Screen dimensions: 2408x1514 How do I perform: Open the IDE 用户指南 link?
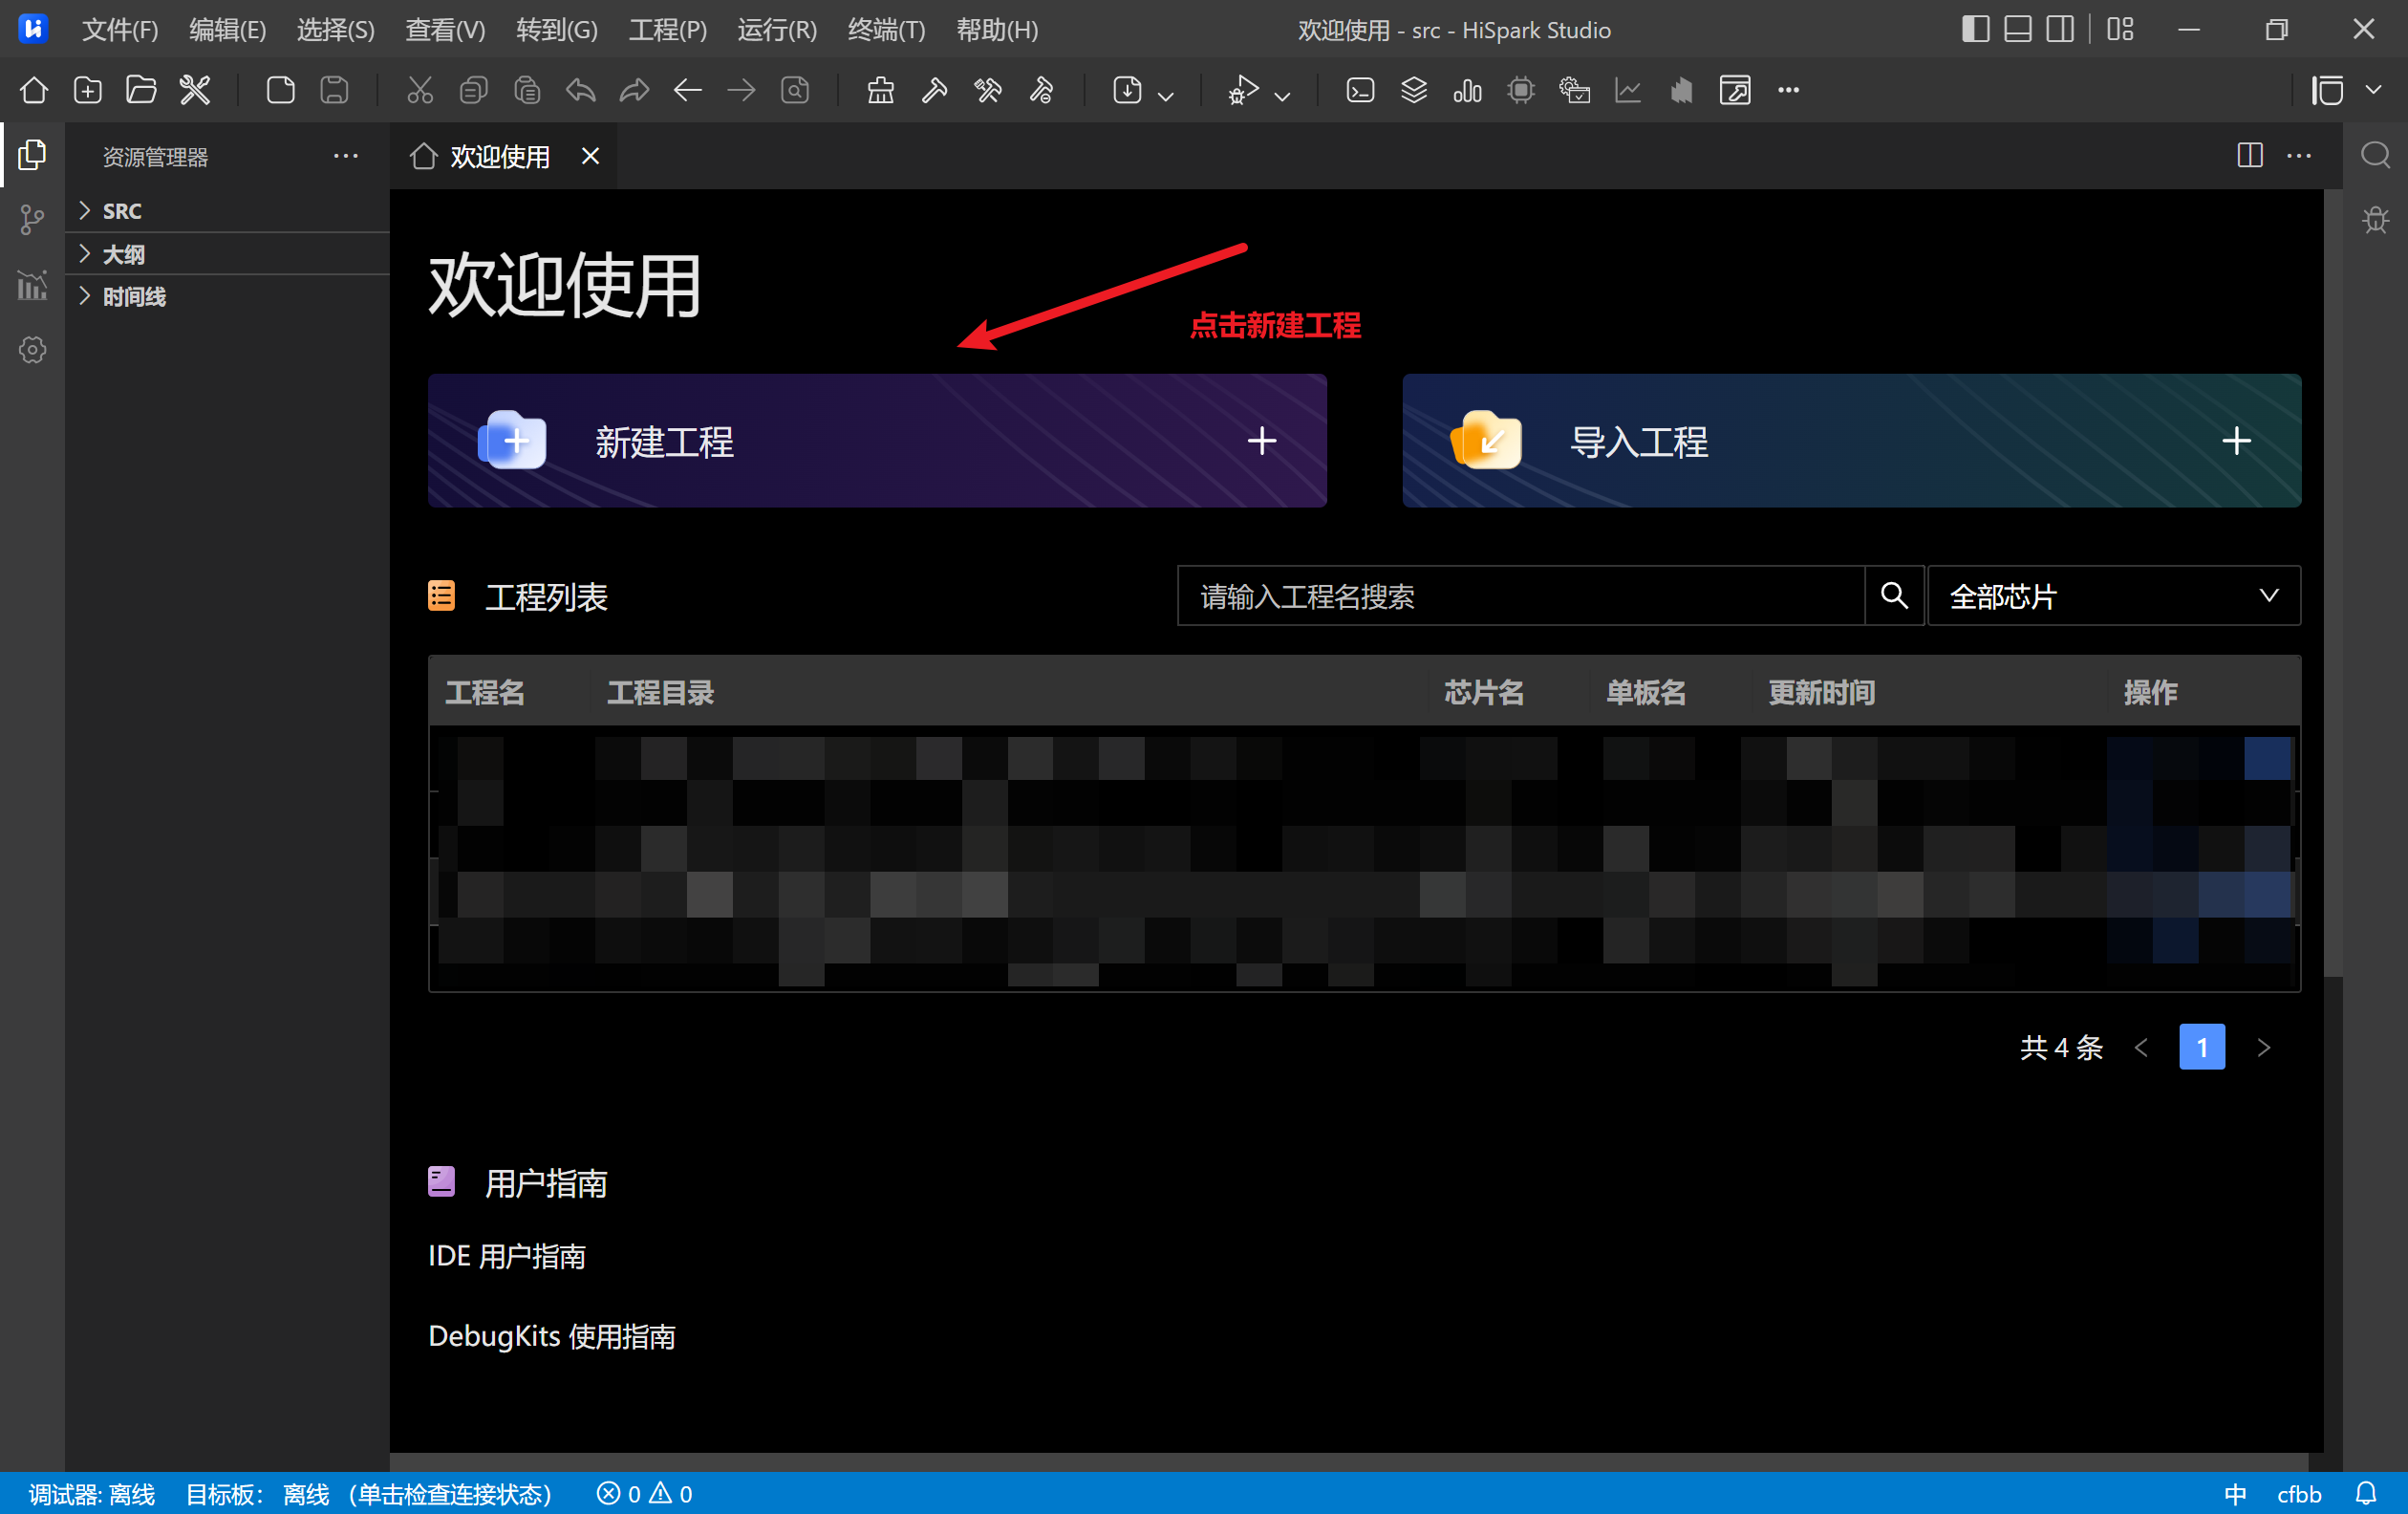point(506,1256)
